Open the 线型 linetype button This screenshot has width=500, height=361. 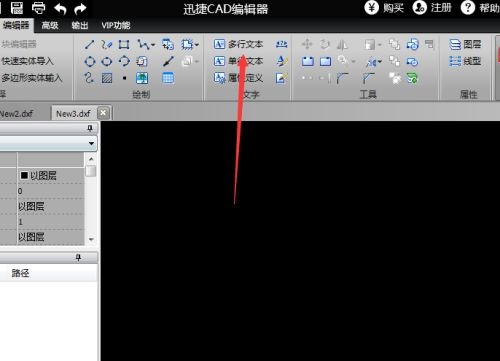(x=465, y=61)
